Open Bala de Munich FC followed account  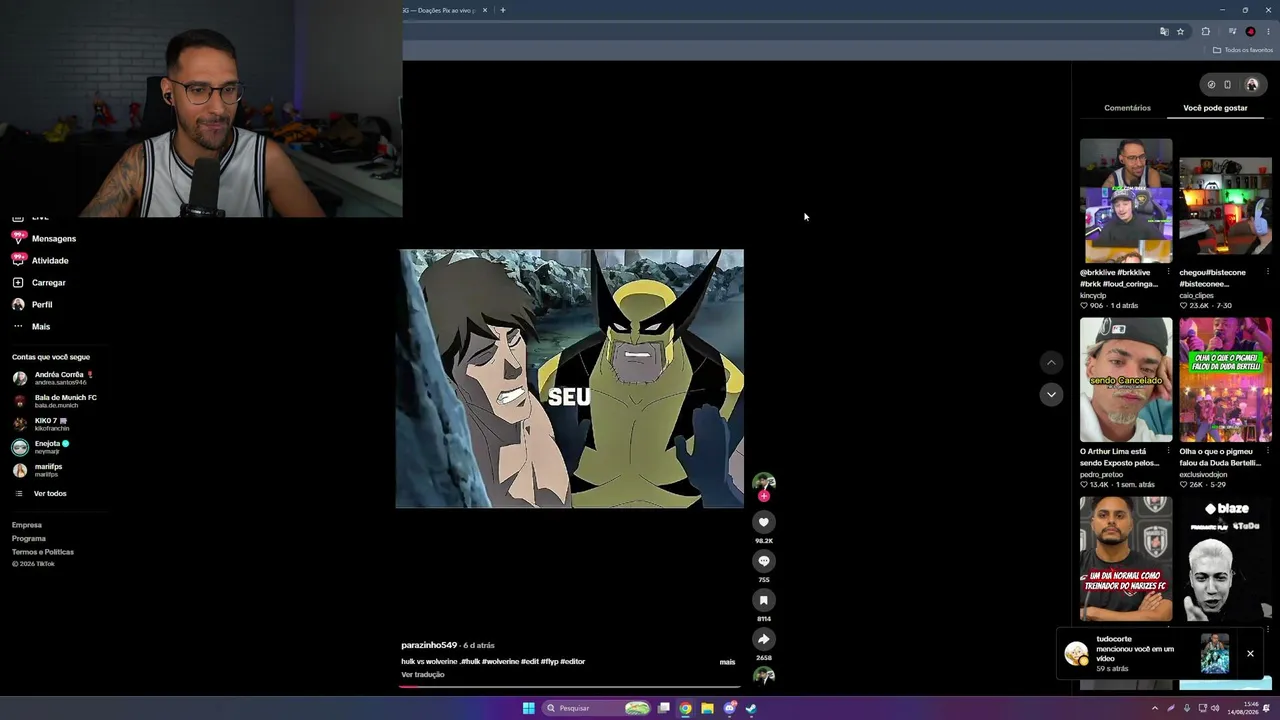[x=55, y=401]
